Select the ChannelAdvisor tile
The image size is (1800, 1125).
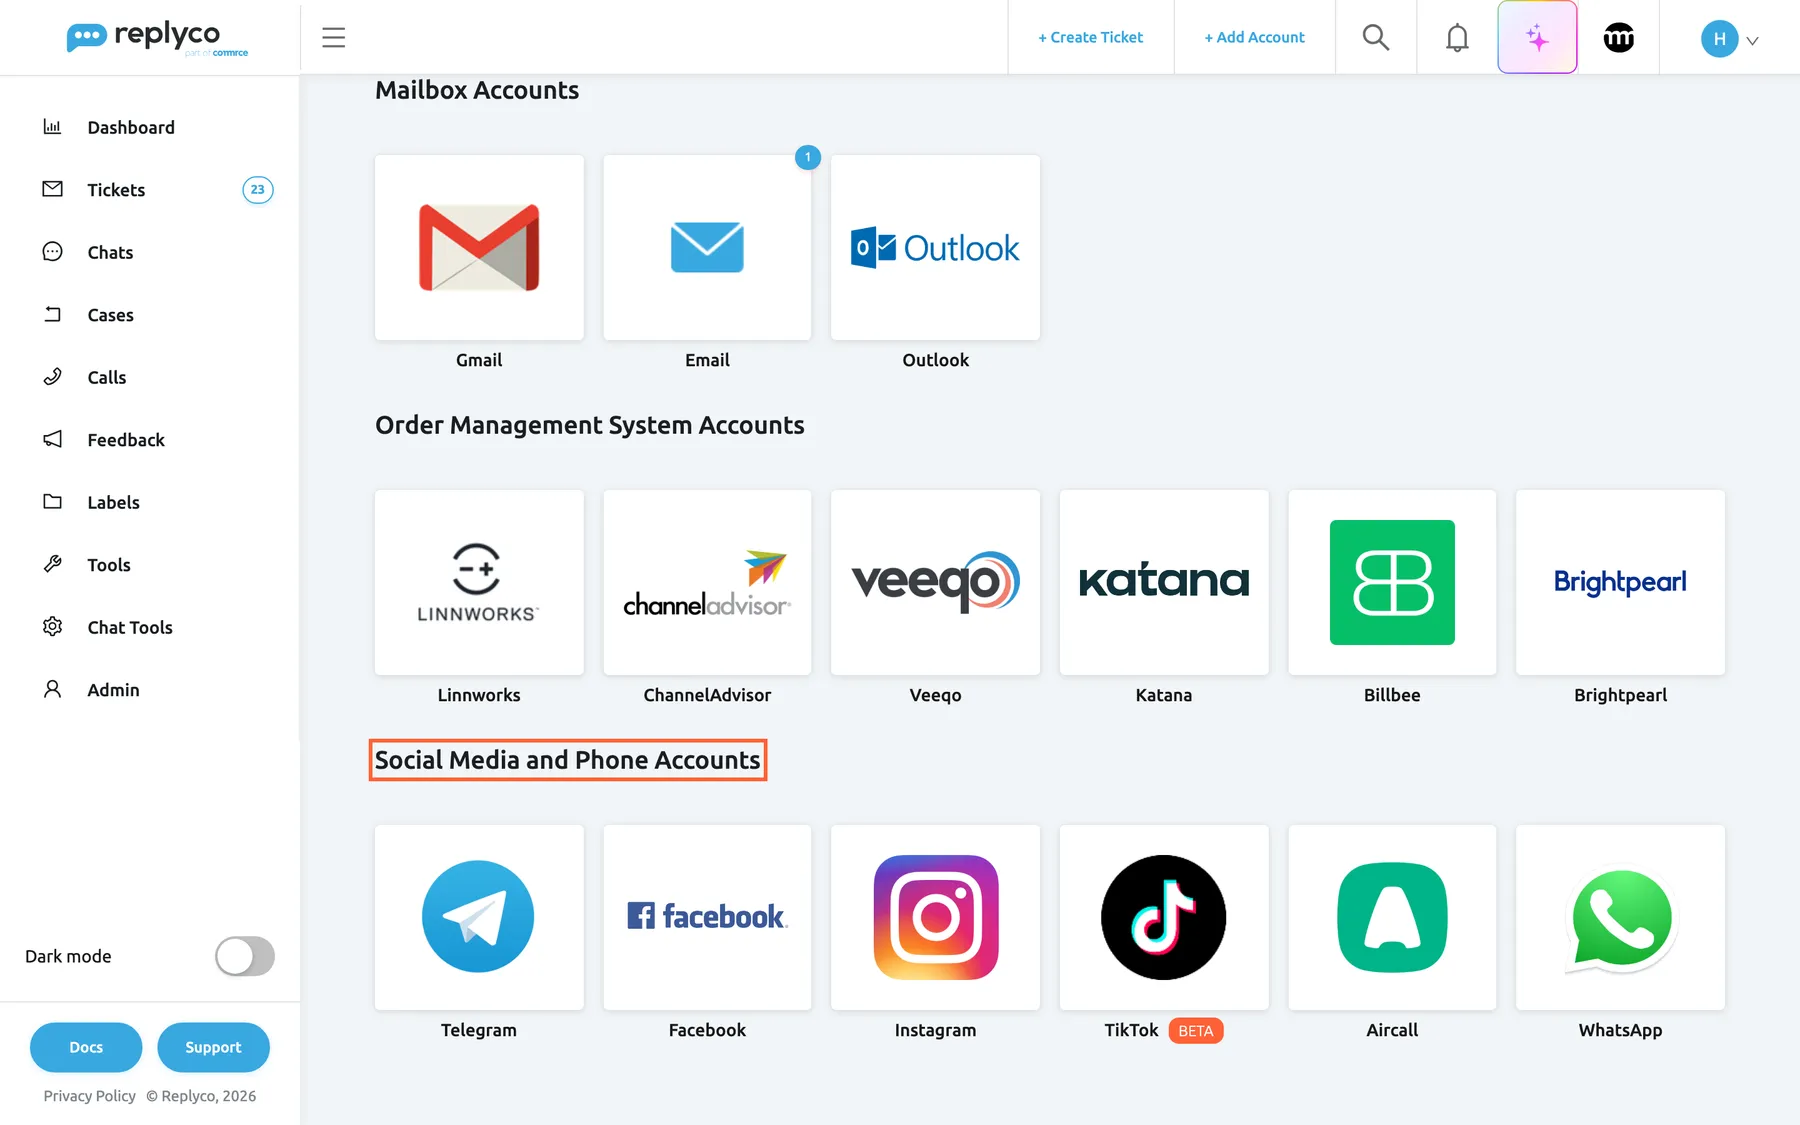click(x=707, y=582)
